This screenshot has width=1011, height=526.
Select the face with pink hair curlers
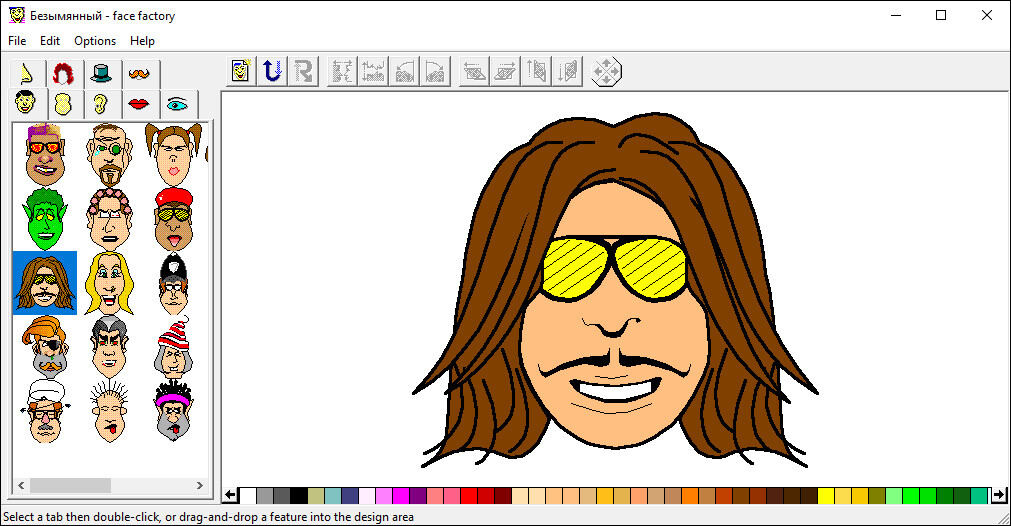tap(109, 219)
